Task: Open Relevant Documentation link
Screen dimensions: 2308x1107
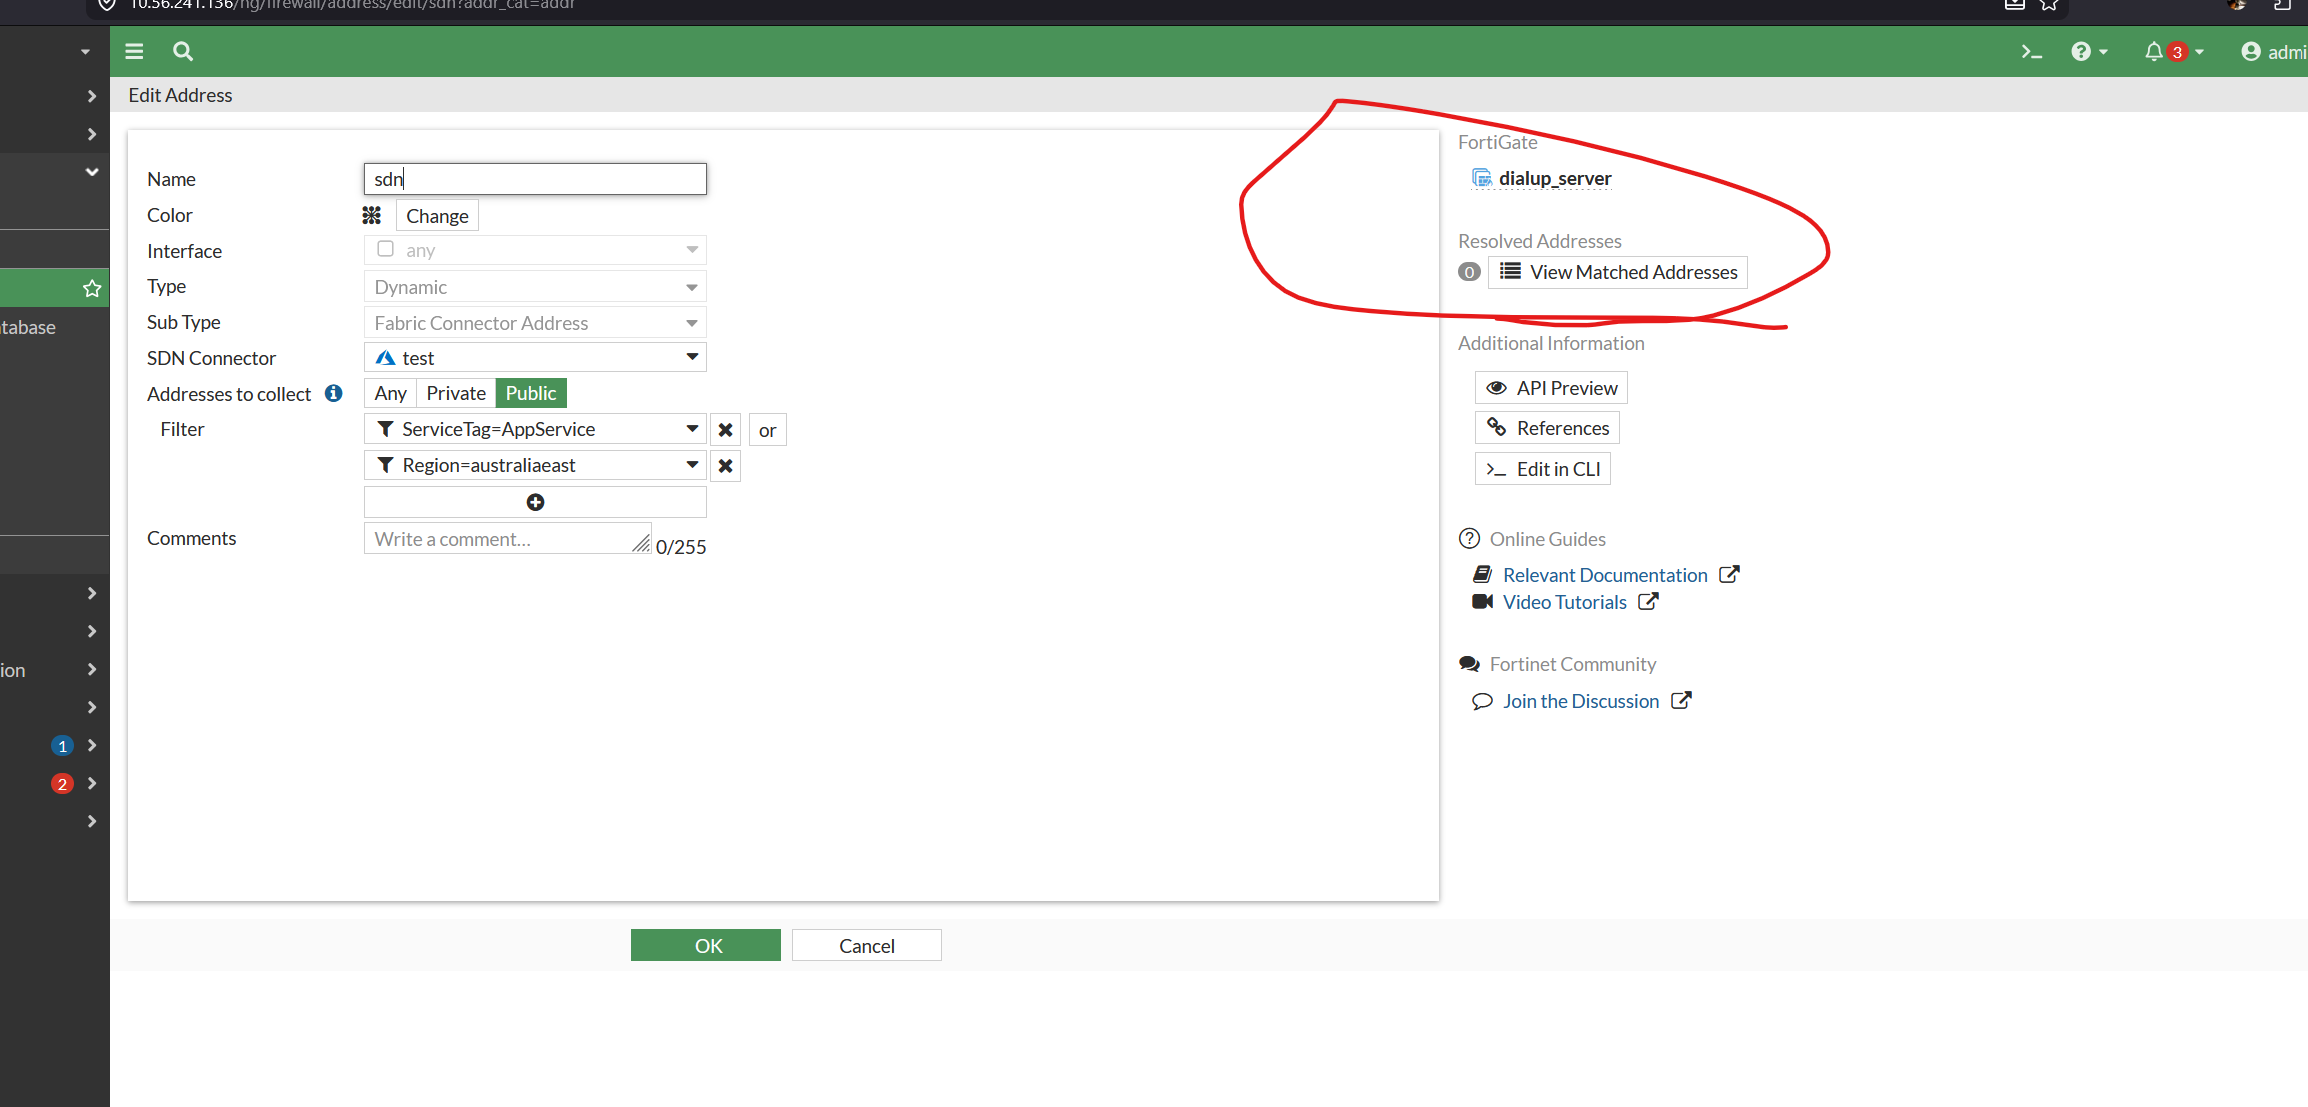Action: tap(1605, 575)
